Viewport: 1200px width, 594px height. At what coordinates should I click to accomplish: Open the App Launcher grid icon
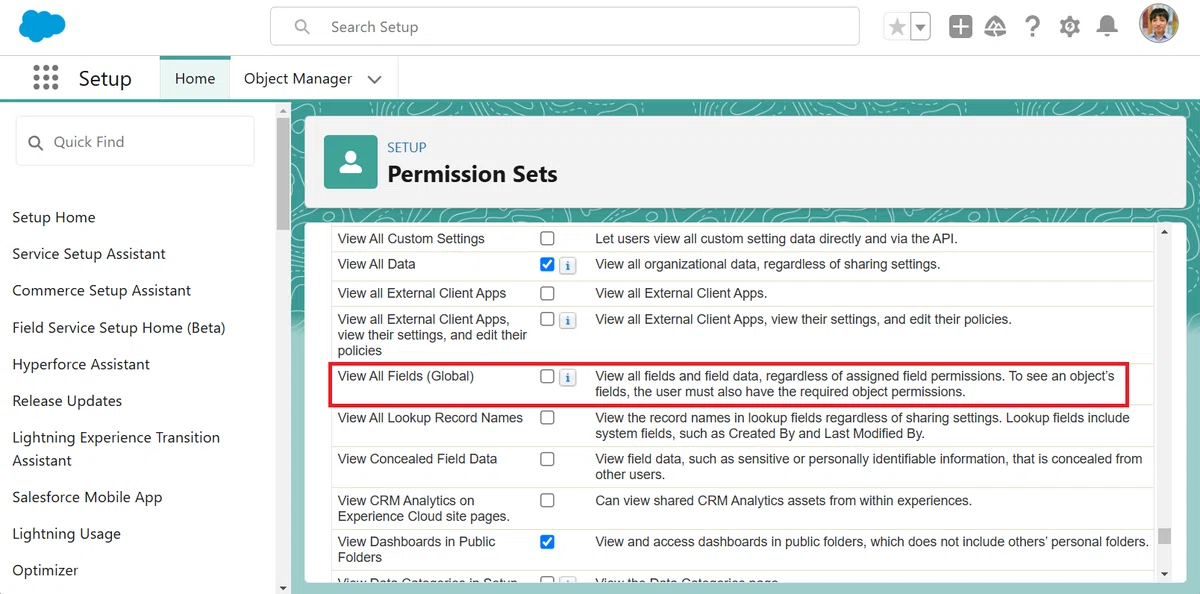click(x=45, y=78)
